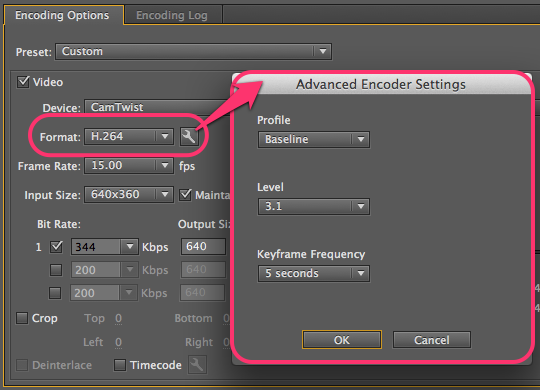Click the Timecode settings wrench icon

pos(197,365)
